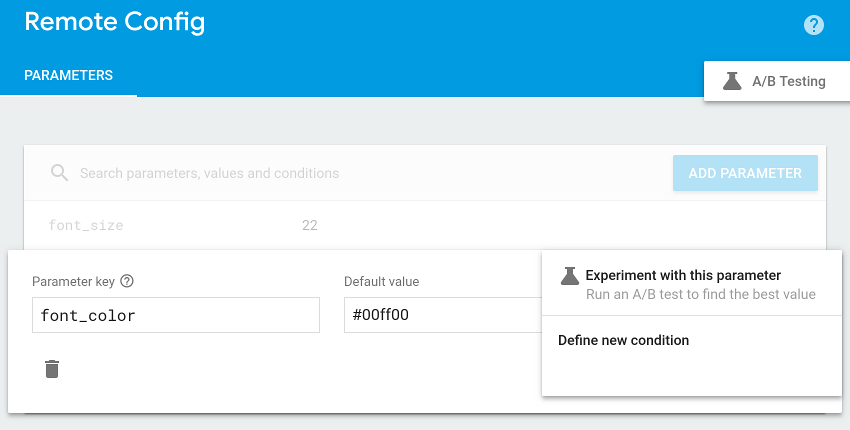Click the ADD PARAMETER button

pyautogui.click(x=745, y=173)
